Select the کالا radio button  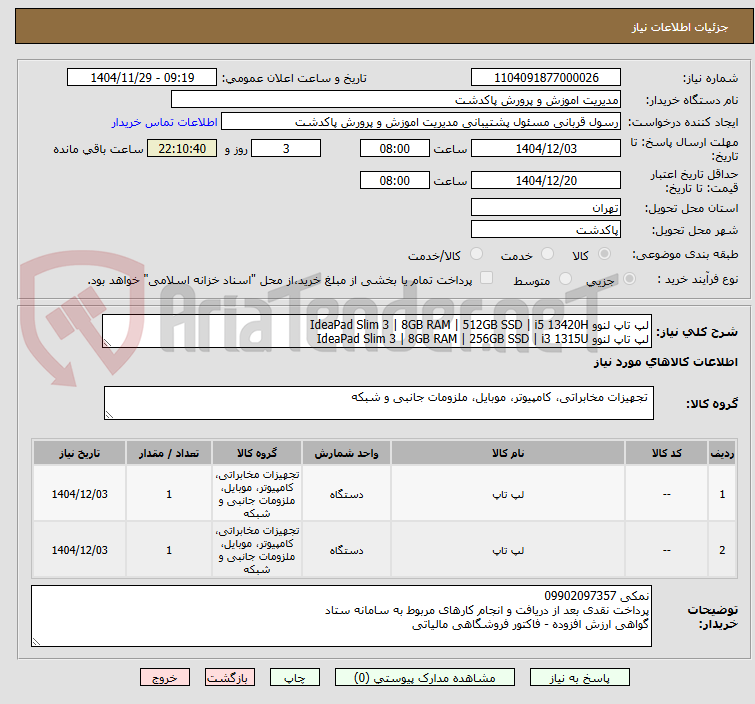pyautogui.click(x=604, y=254)
